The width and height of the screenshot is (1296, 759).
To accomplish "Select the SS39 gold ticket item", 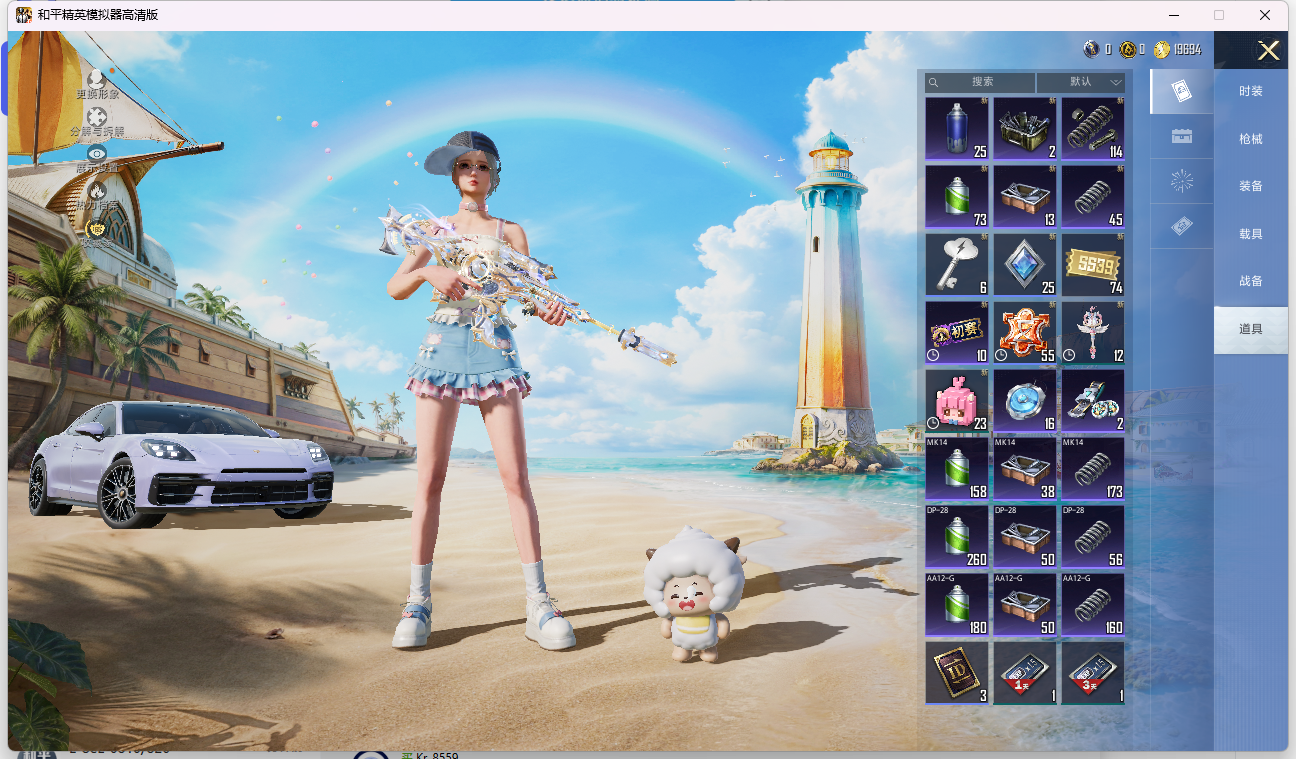I will tap(1093, 264).
